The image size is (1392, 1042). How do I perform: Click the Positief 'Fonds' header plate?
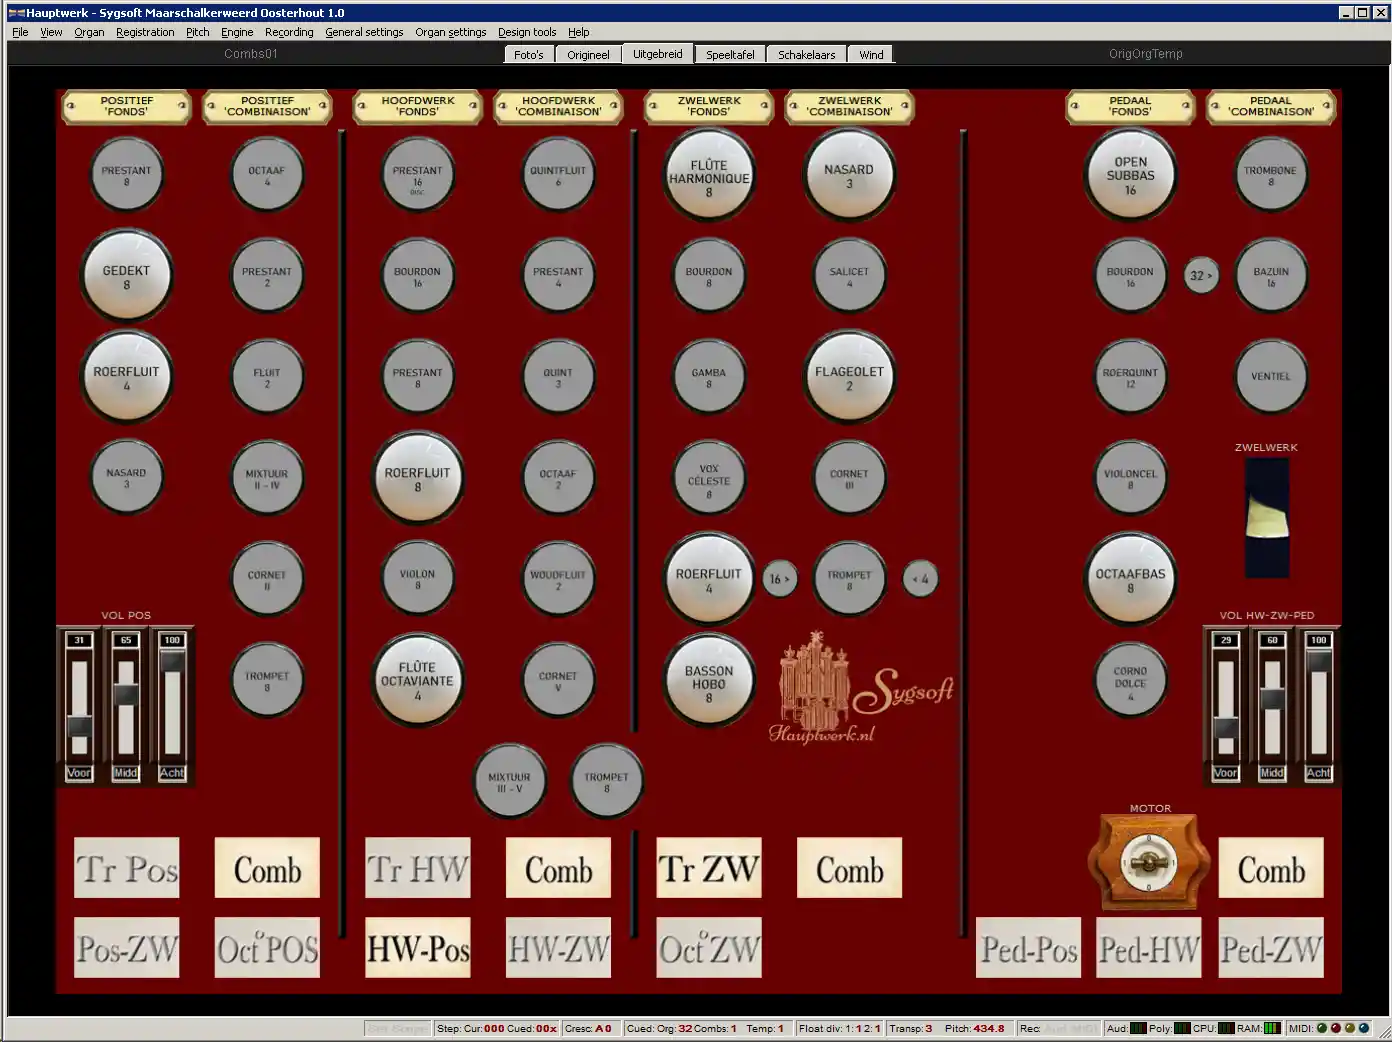(x=127, y=107)
